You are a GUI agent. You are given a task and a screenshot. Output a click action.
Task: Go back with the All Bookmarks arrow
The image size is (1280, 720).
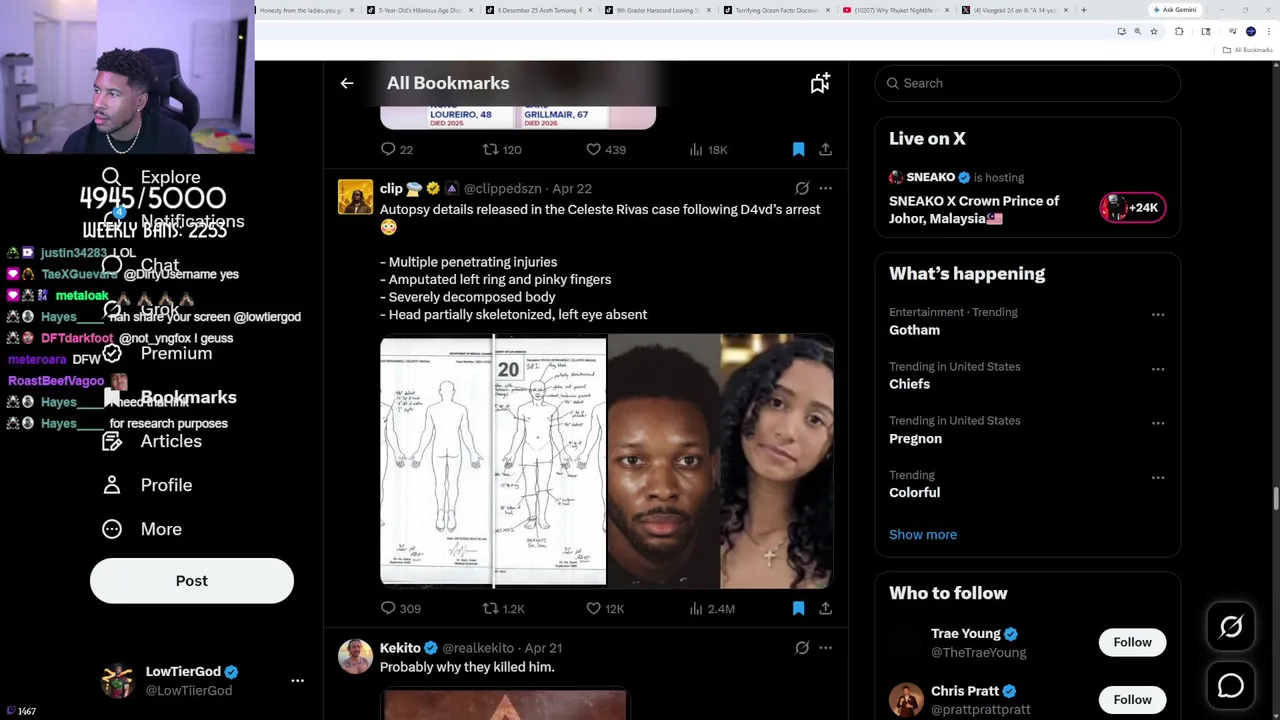347,83
